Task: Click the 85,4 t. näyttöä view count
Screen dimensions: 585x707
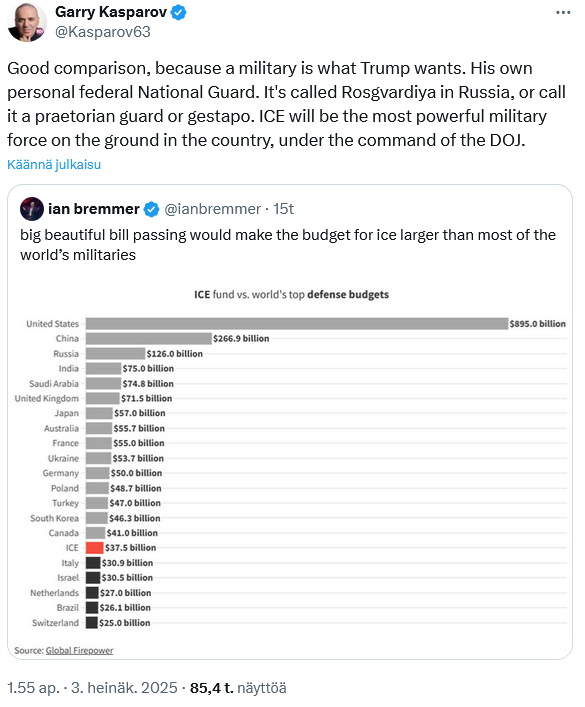Action: [238, 688]
